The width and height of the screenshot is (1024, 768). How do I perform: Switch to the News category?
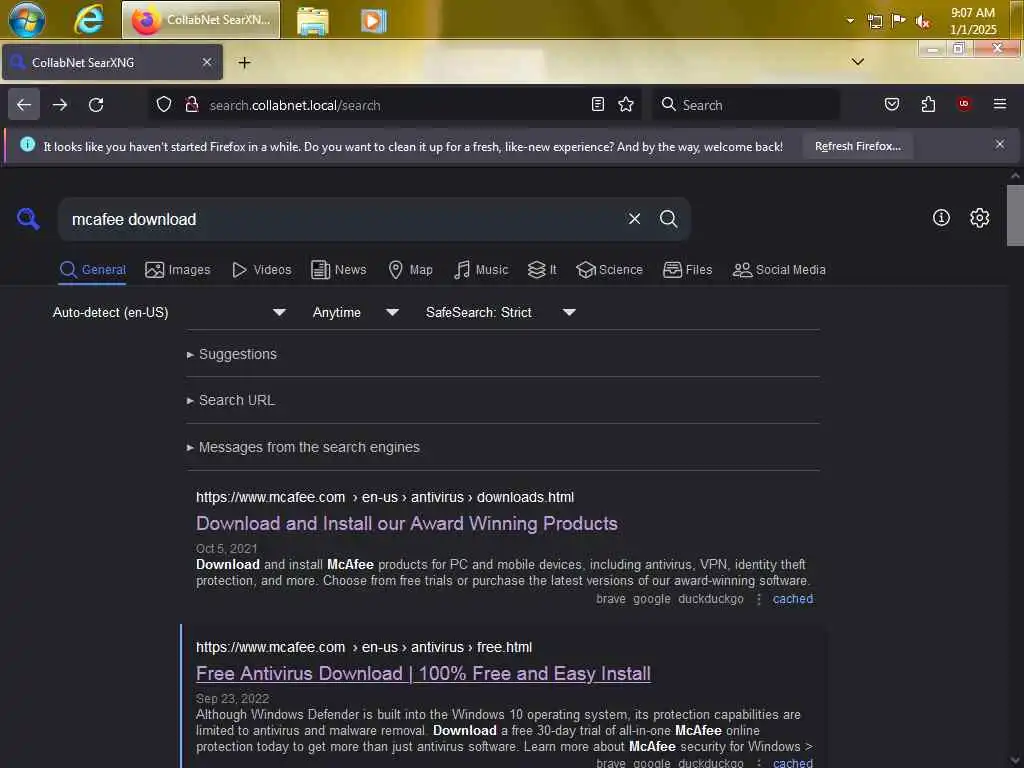(x=338, y=270)
